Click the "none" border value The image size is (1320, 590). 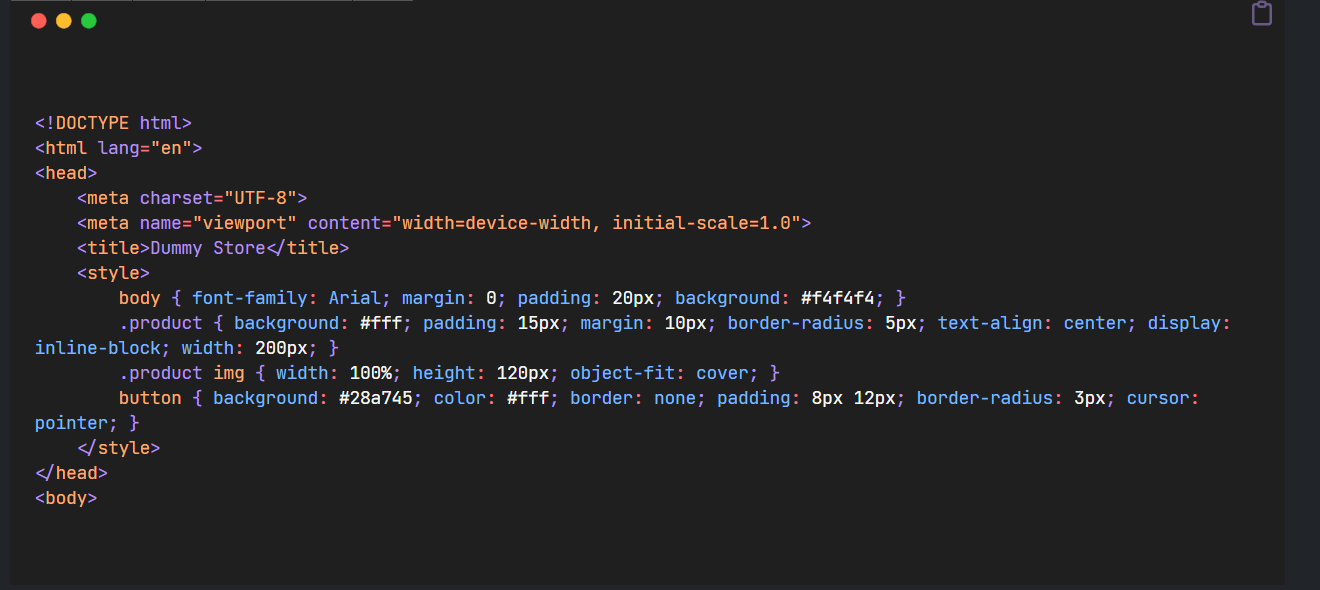click(675, 398)
